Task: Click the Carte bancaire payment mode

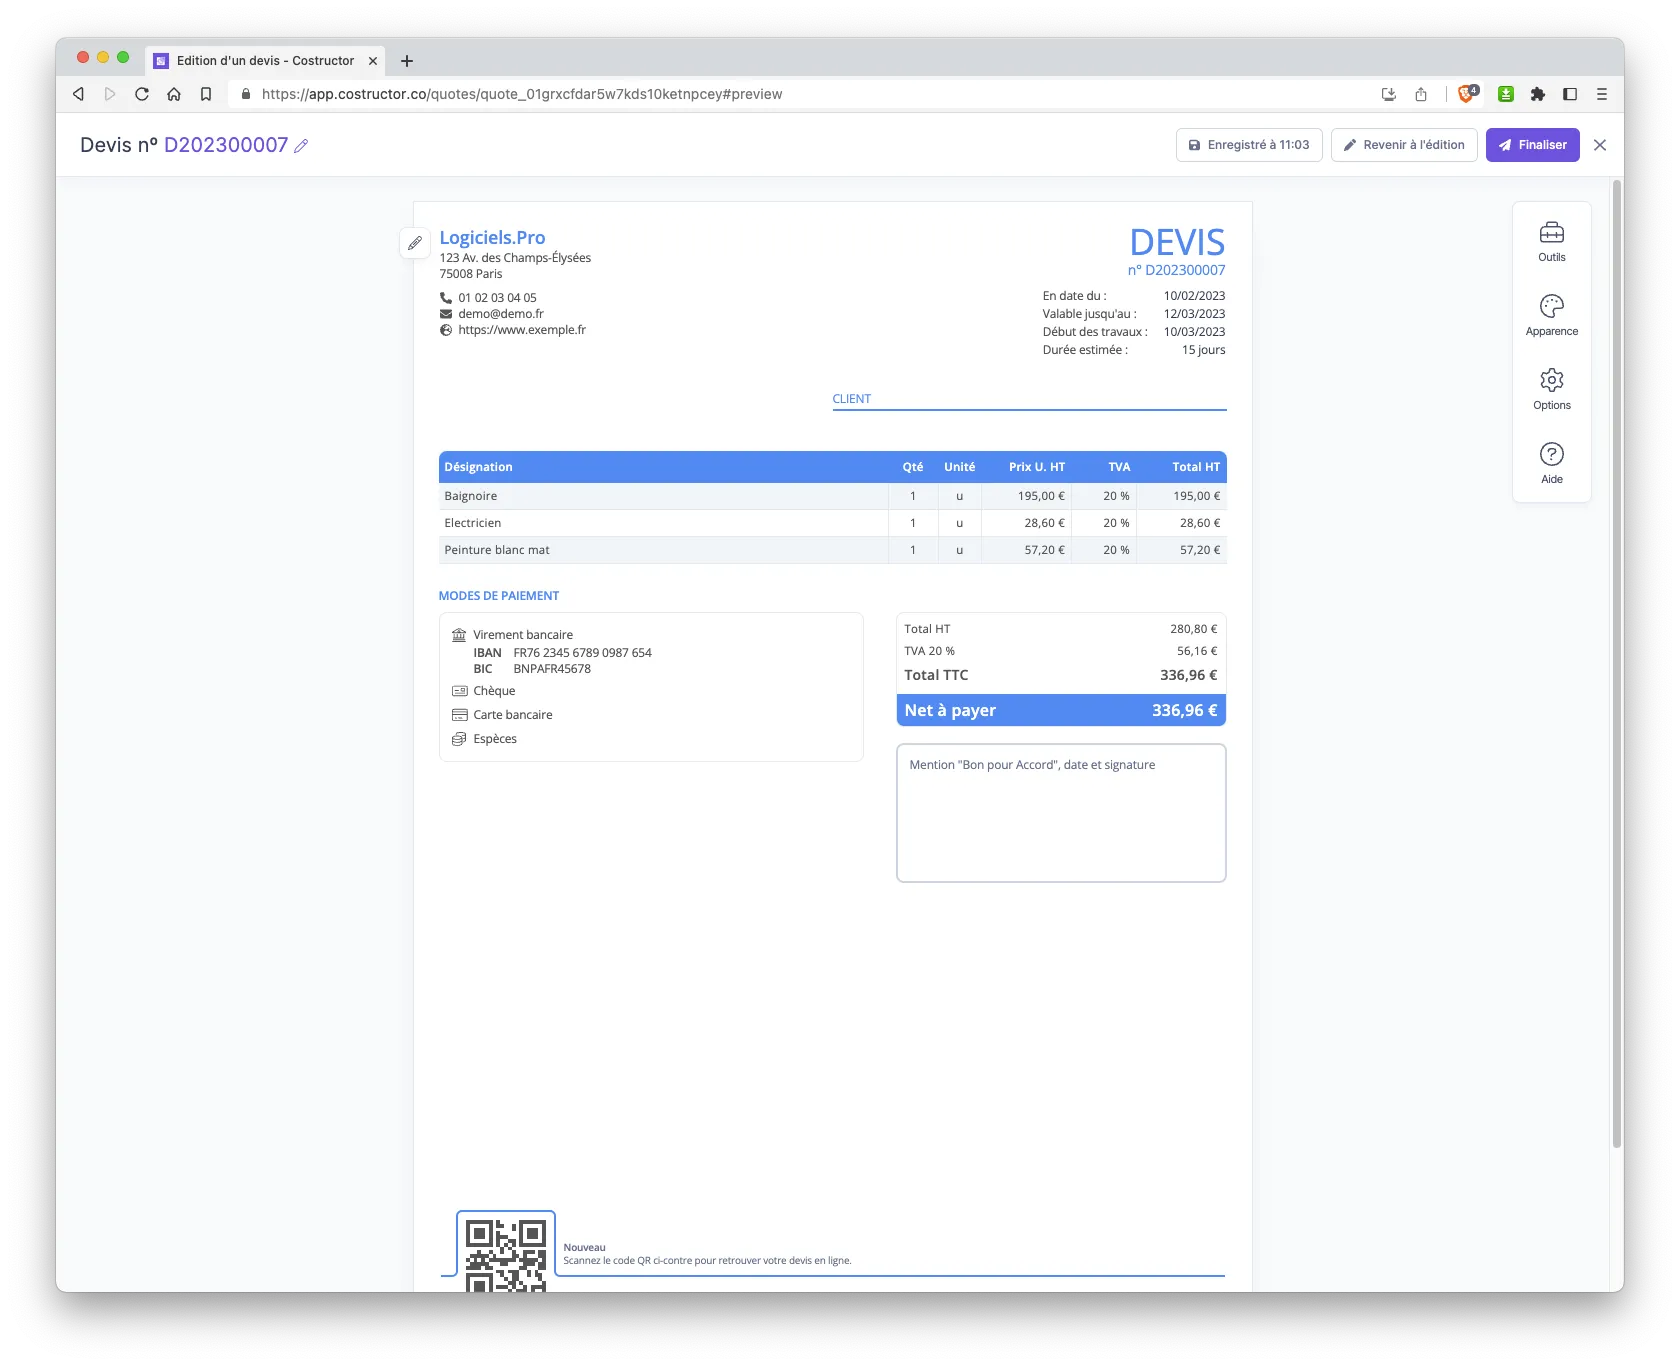Action: pyautogui.click(x=512, y=715)
